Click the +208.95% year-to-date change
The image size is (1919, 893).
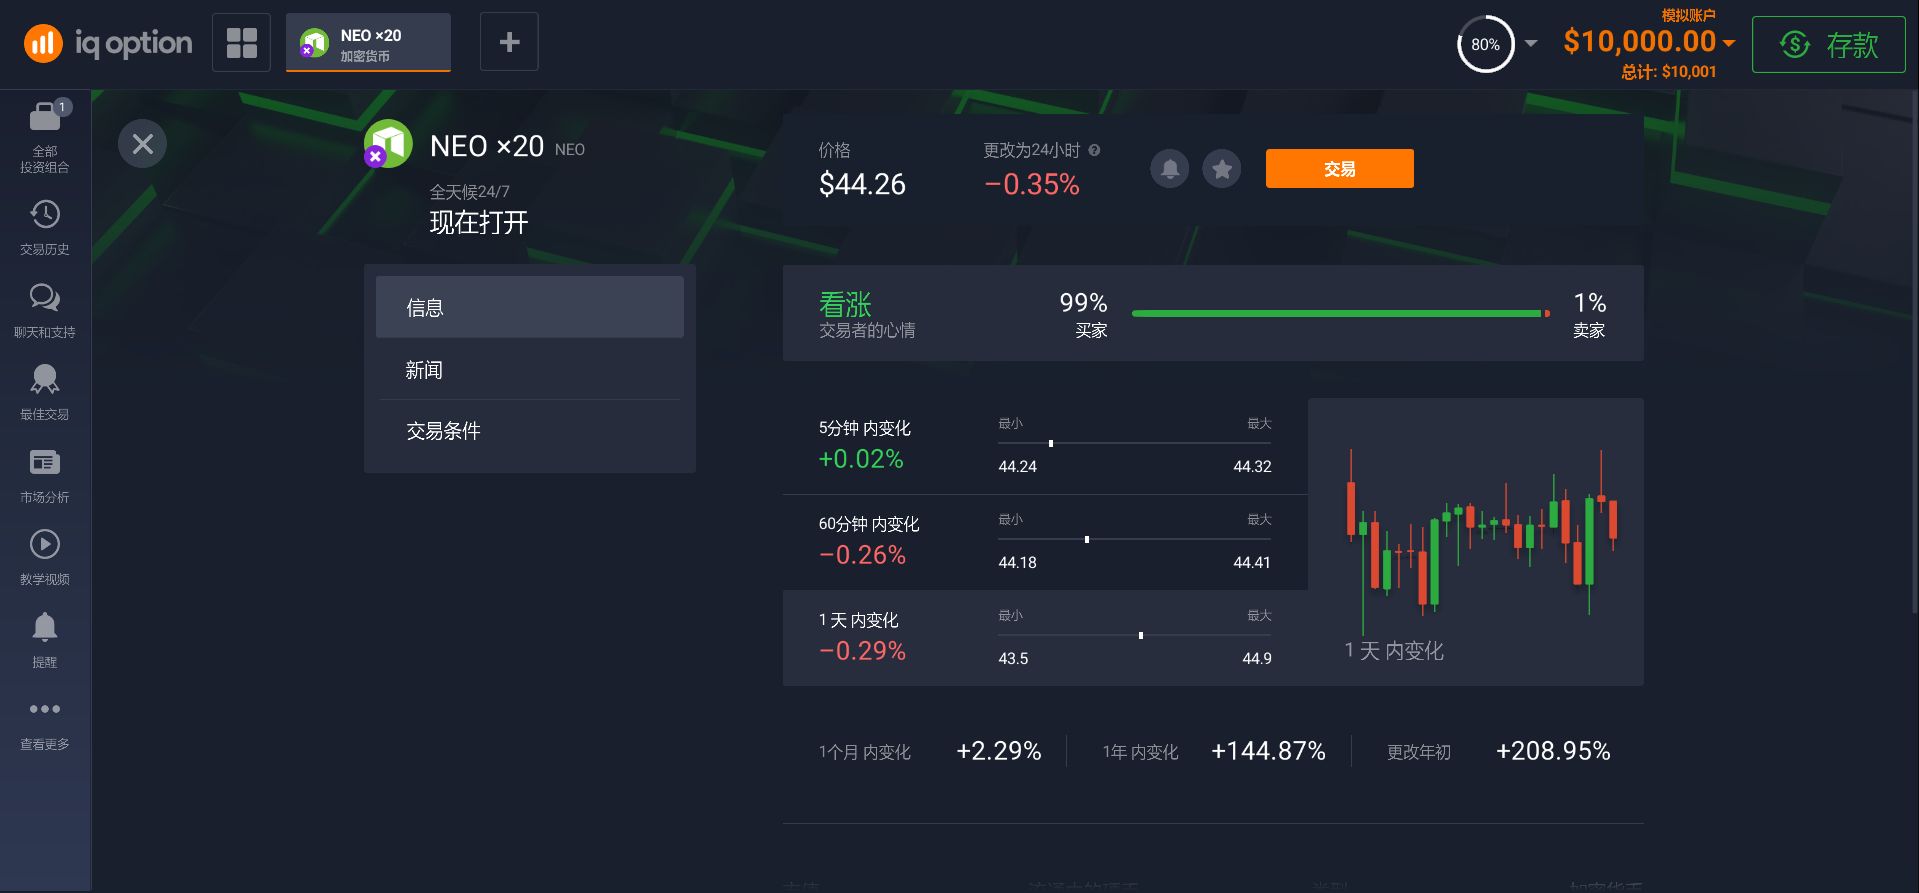1553,751
